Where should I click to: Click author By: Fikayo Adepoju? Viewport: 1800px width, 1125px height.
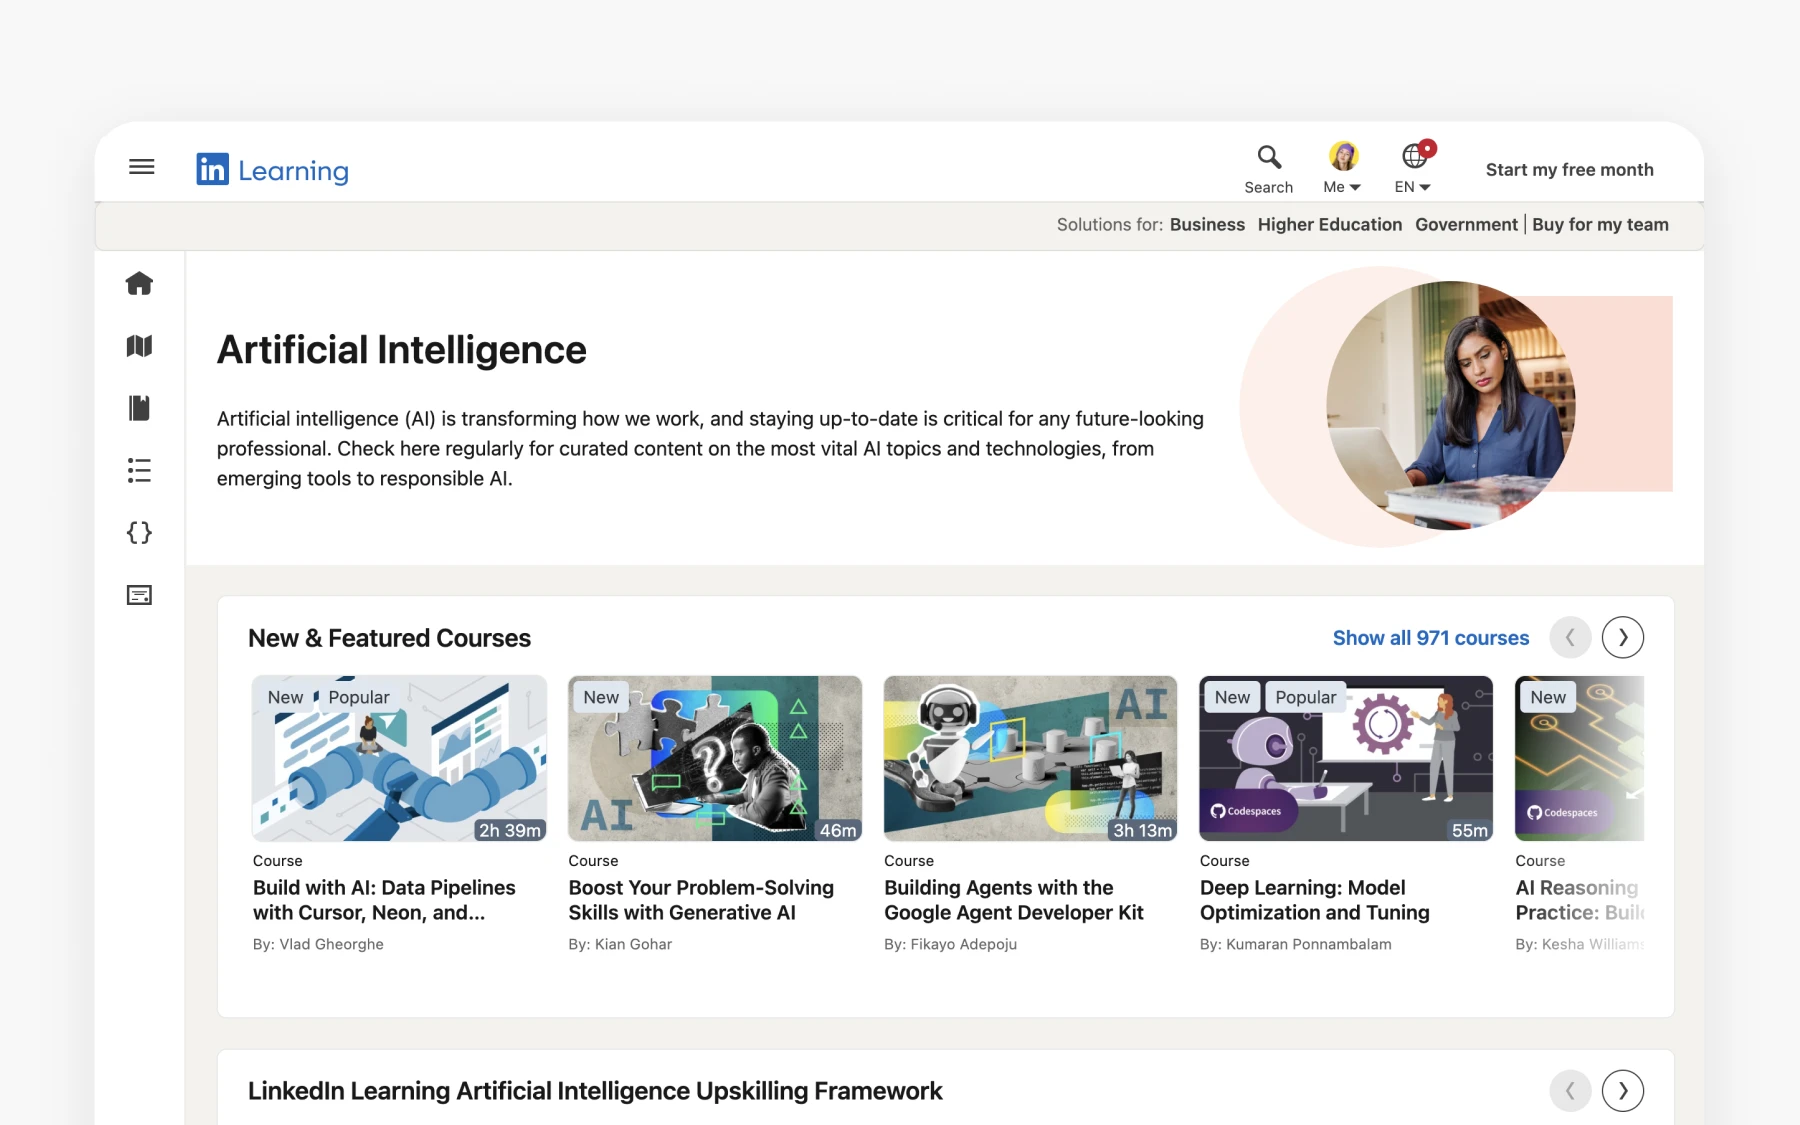coord(950,944)
